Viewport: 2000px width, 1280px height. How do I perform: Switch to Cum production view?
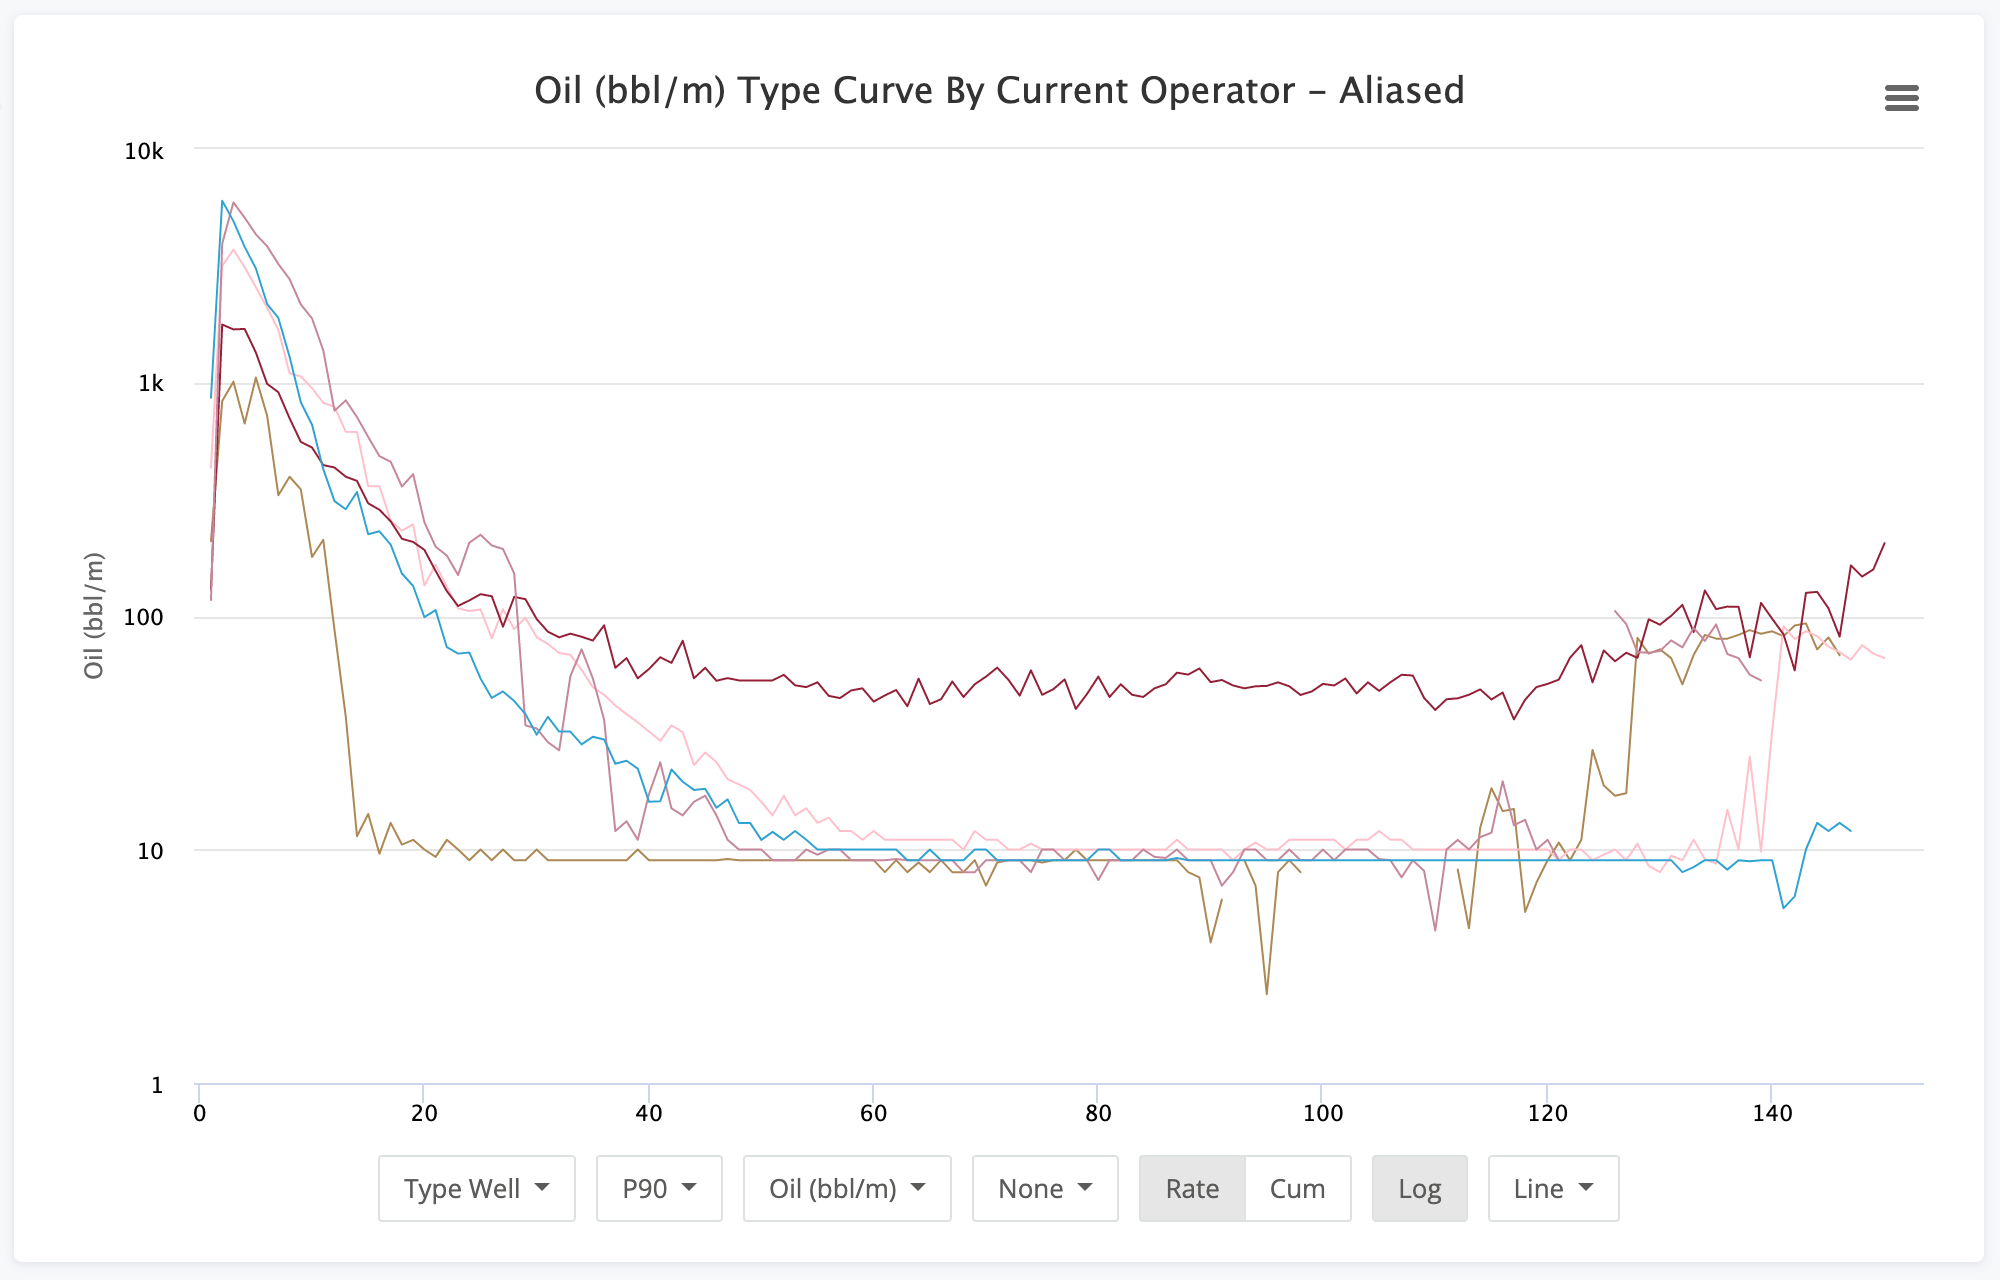[1297, 1188]
